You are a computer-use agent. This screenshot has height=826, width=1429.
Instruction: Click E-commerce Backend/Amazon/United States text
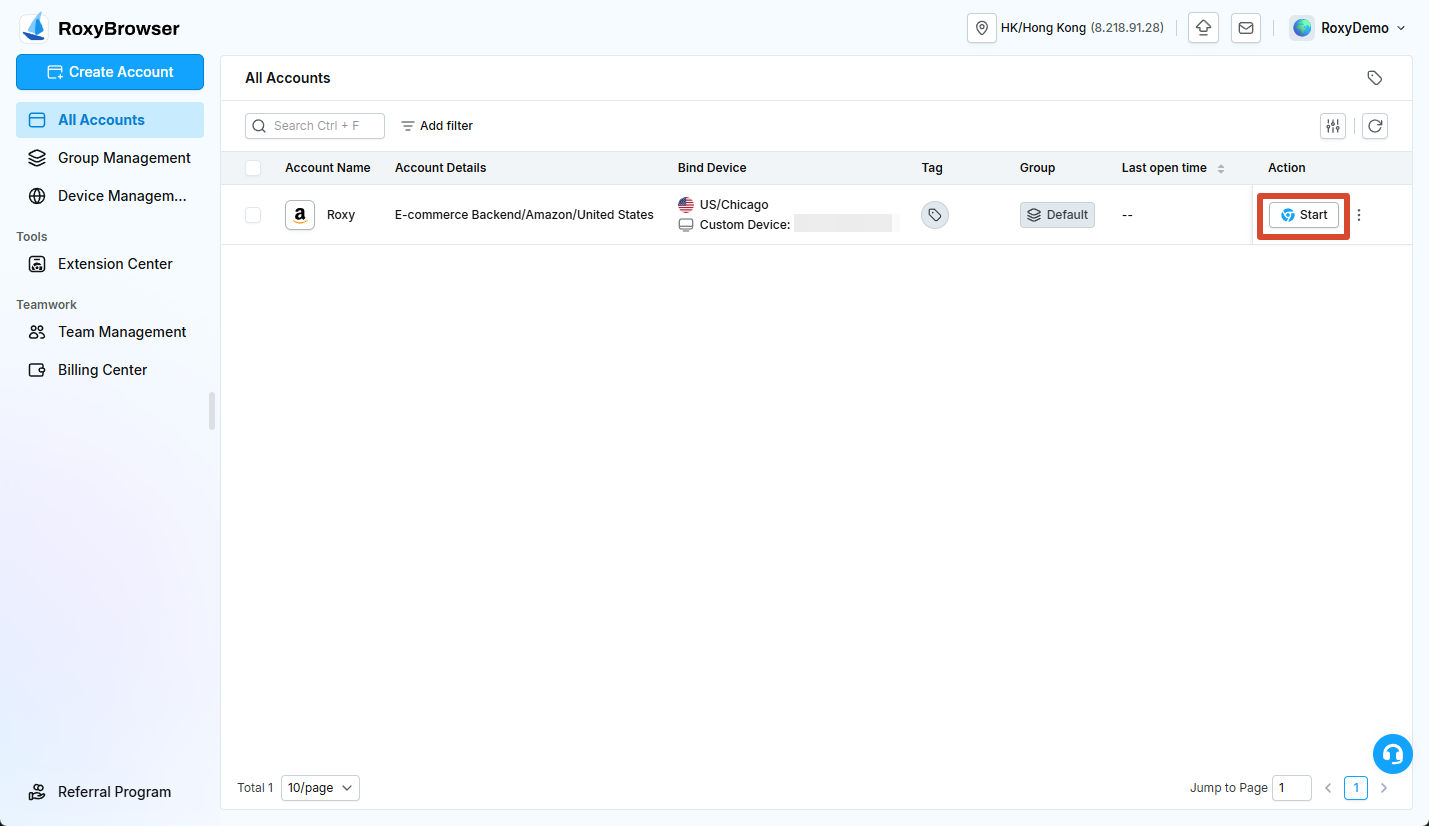point(524,215)
